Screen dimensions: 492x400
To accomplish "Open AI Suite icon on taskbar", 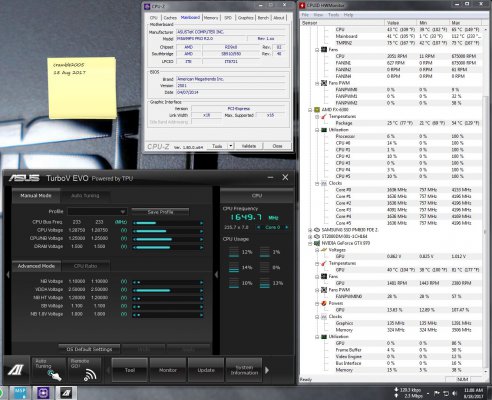I will [66, 393].
